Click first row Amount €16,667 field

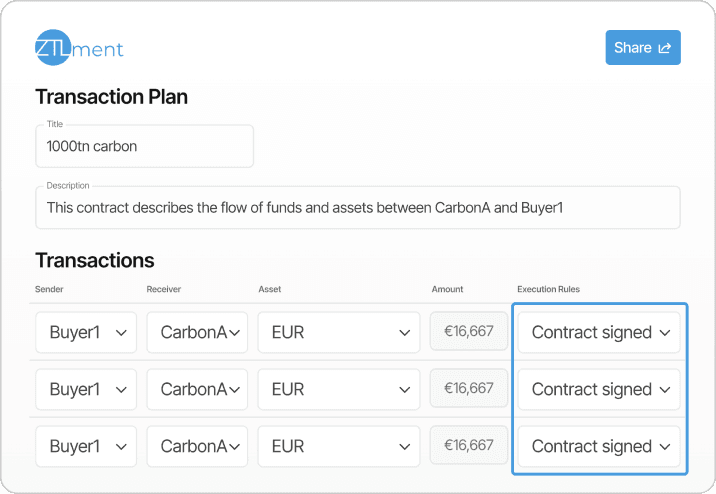(x=468, y=331)
